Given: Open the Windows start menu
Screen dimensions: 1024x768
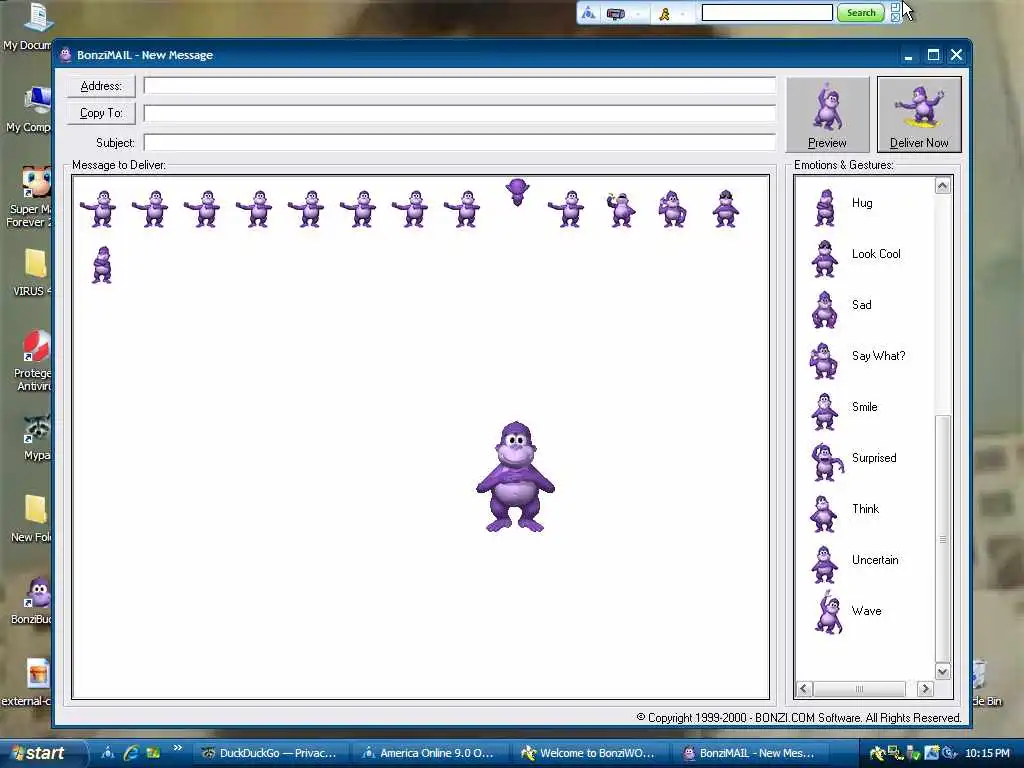Looking at the screenshot, I should [x=42, y=753].
